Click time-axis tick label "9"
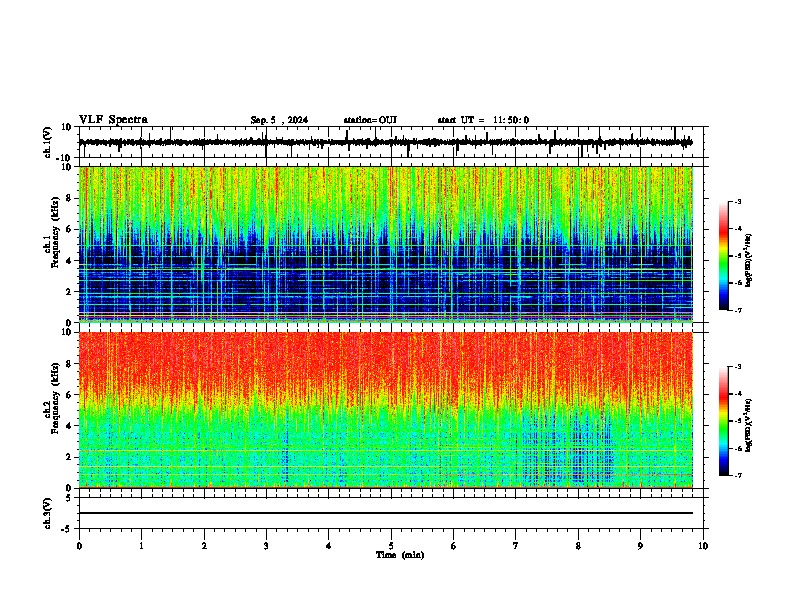The image size is (792, 612). click(x=640, y=546)
